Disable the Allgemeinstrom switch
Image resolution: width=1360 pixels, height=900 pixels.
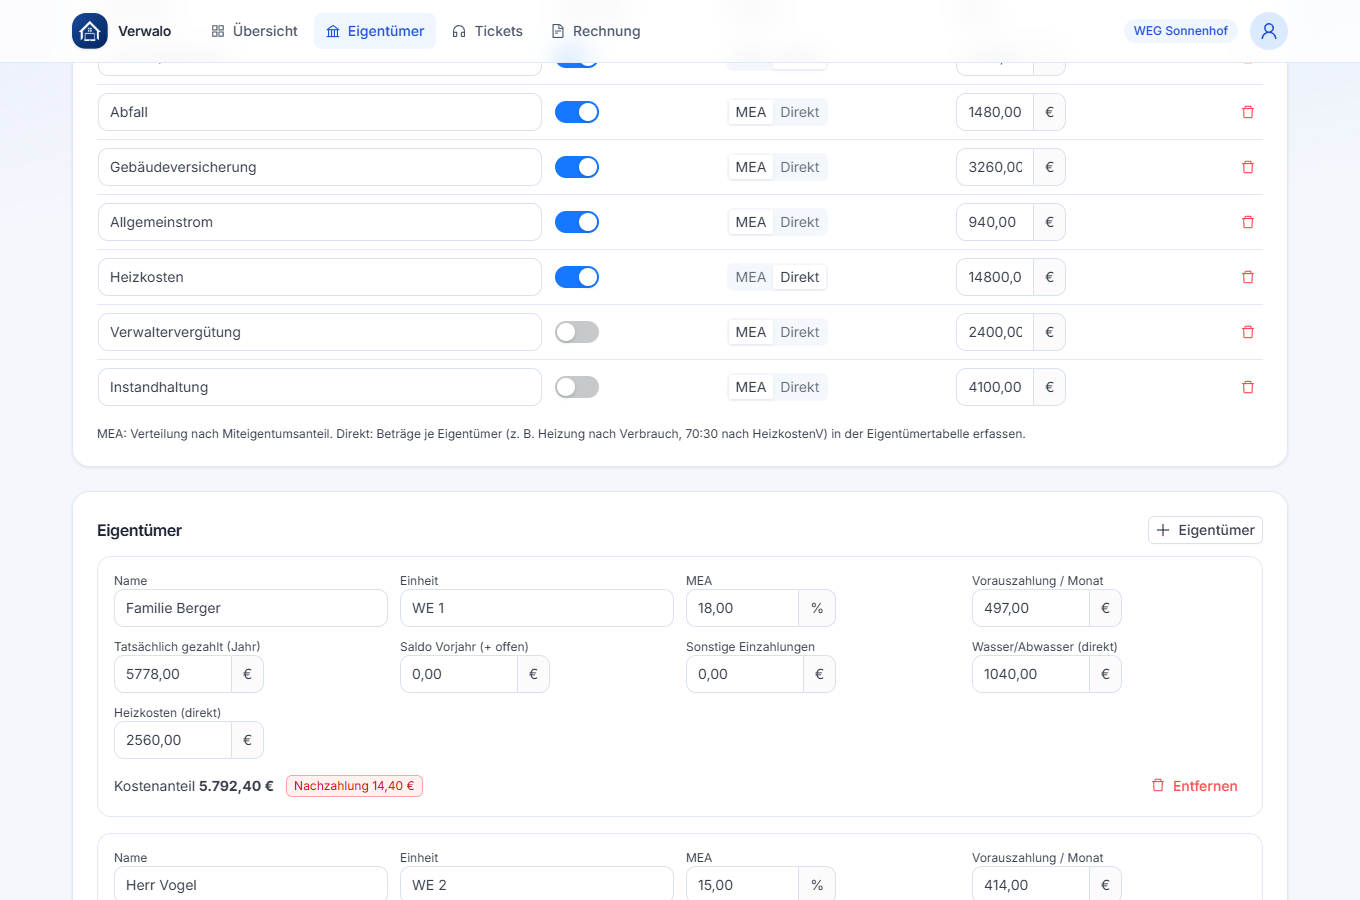click(x=577, y=222)
